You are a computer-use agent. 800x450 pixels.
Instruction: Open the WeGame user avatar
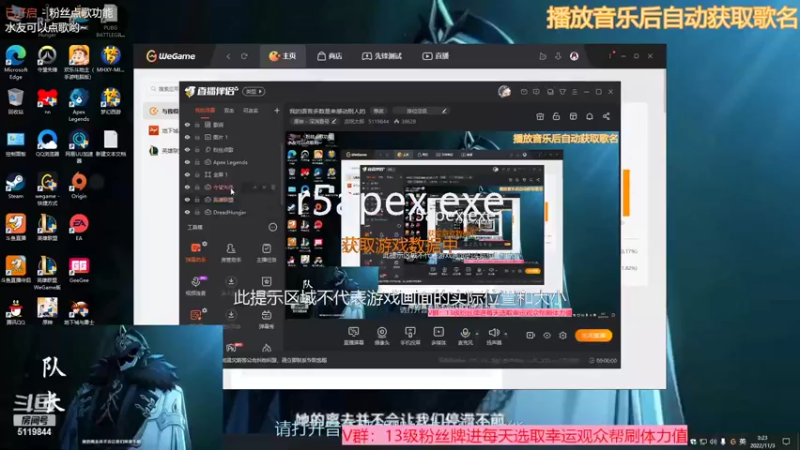coord(574,56)
